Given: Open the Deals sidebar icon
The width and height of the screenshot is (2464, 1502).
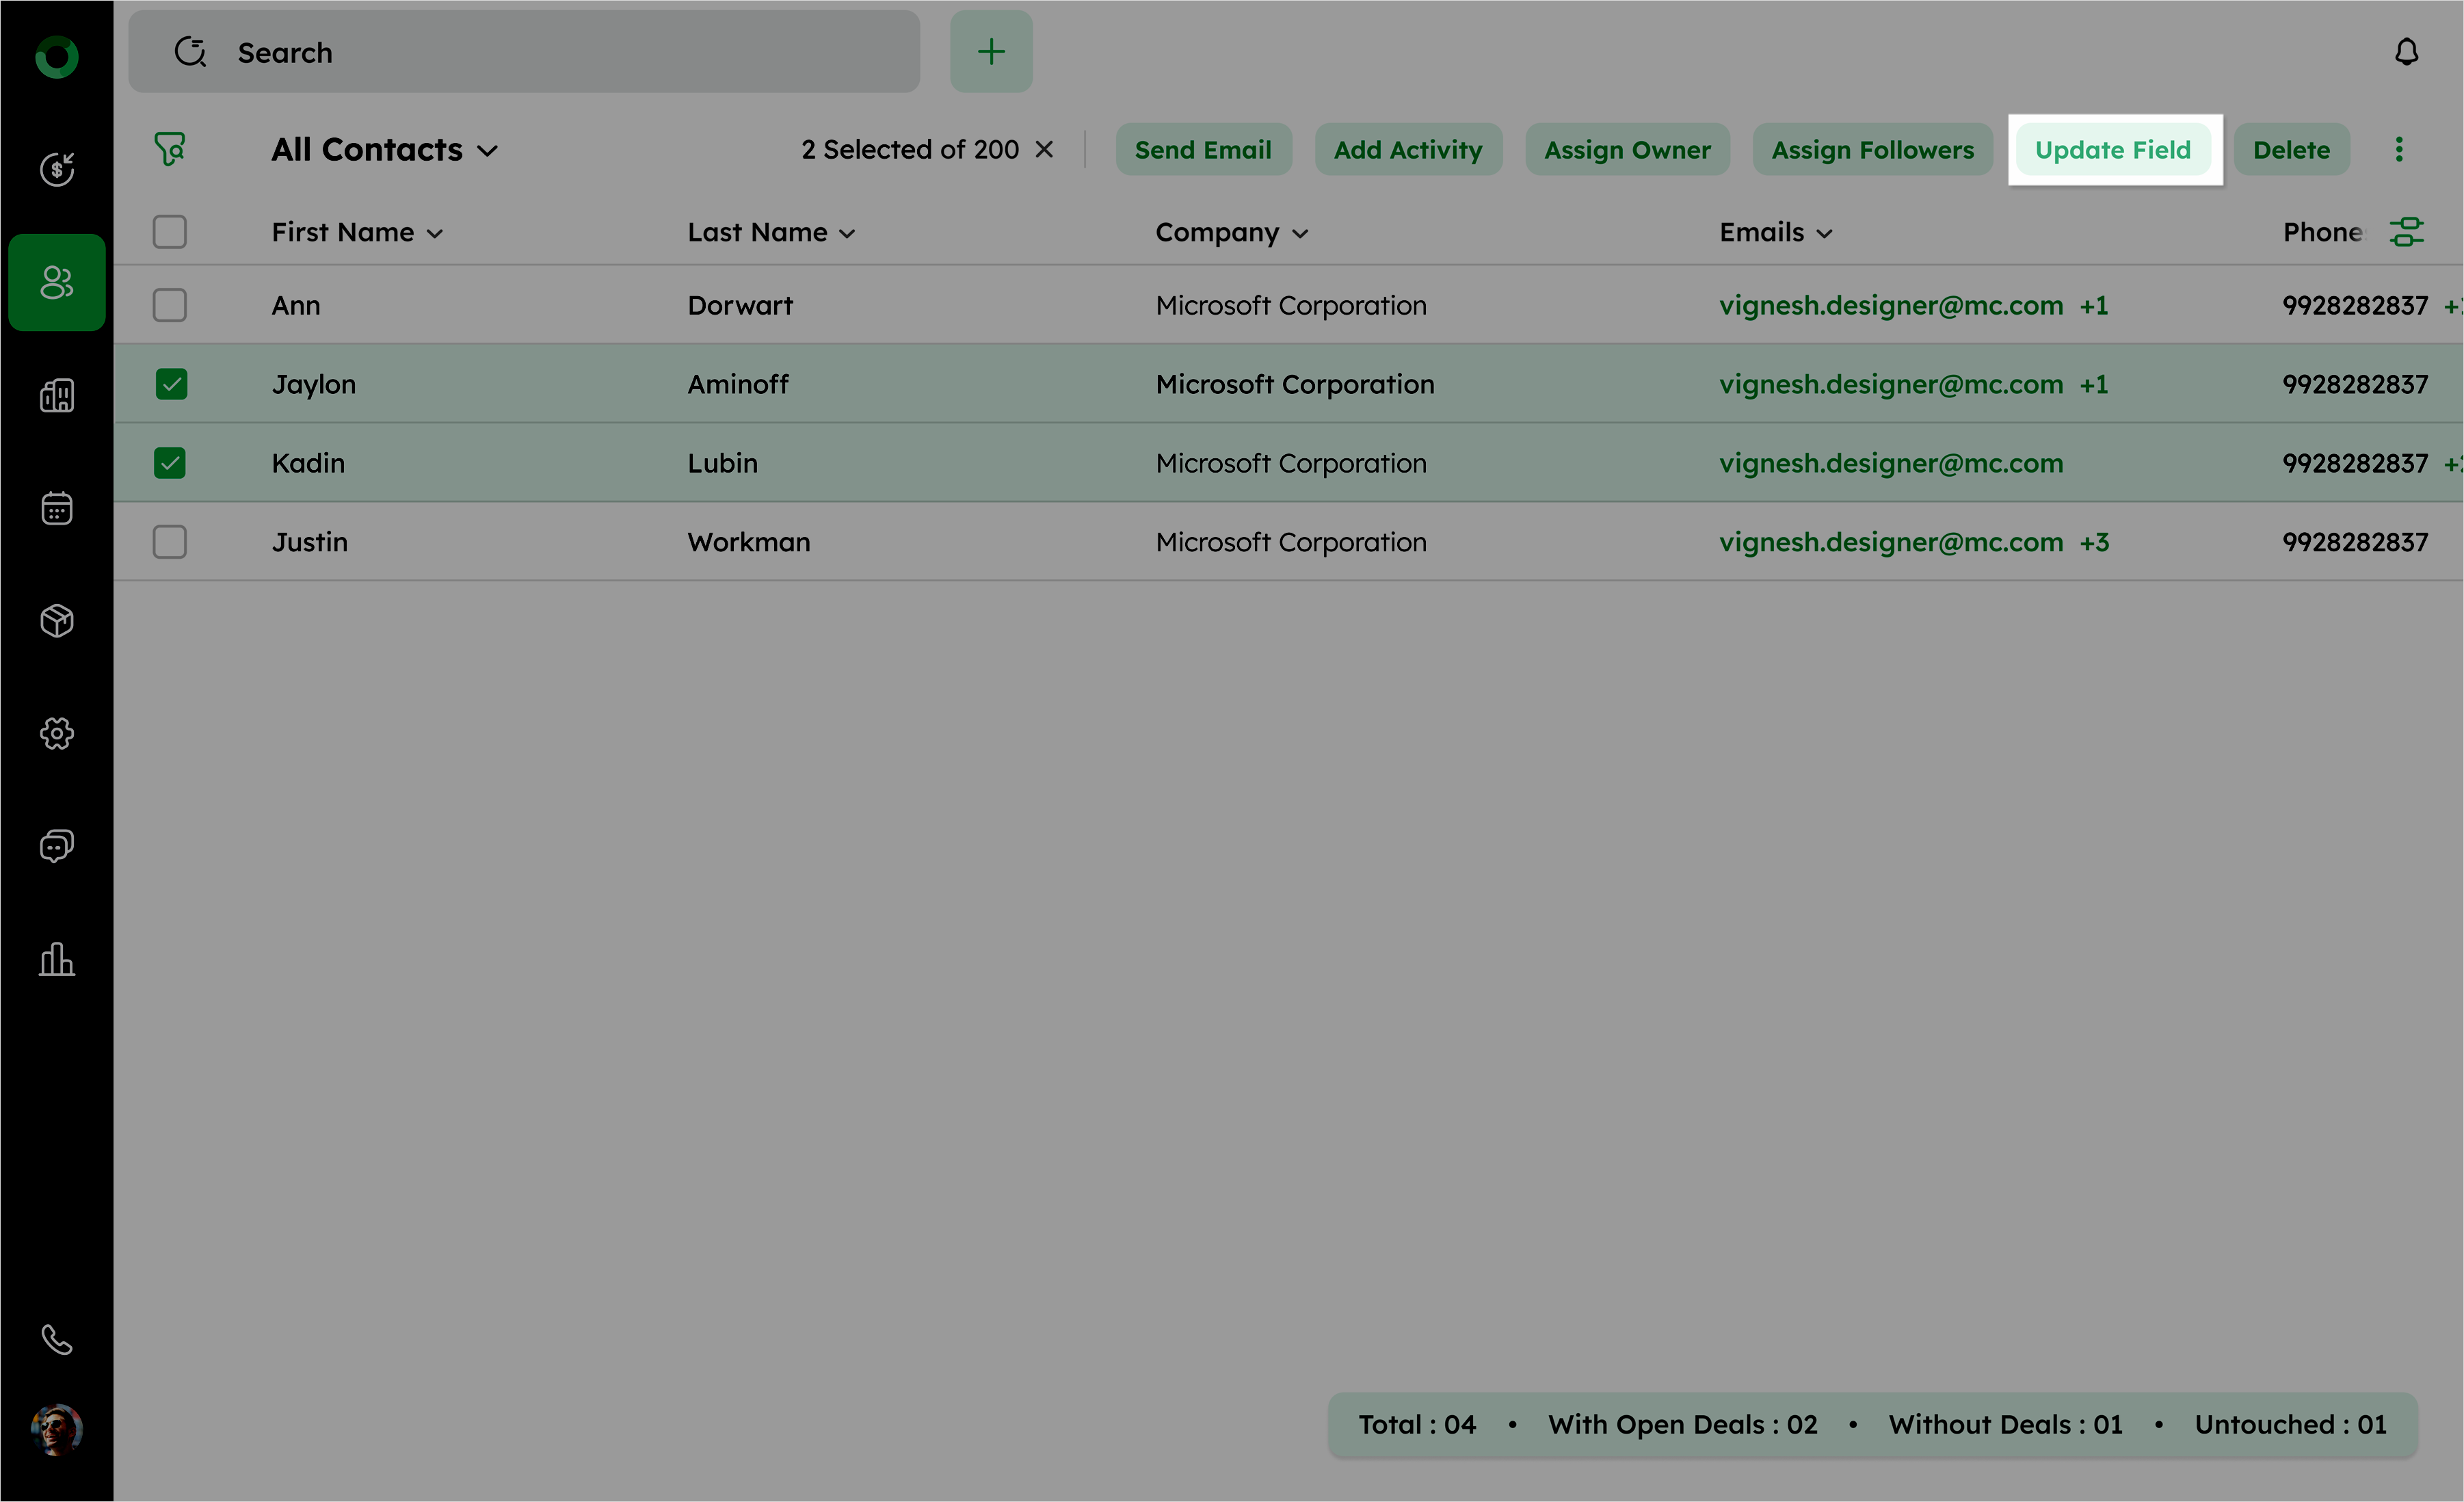Looking at the screenshot, I should pyautogui.click(x=57, y=169).
